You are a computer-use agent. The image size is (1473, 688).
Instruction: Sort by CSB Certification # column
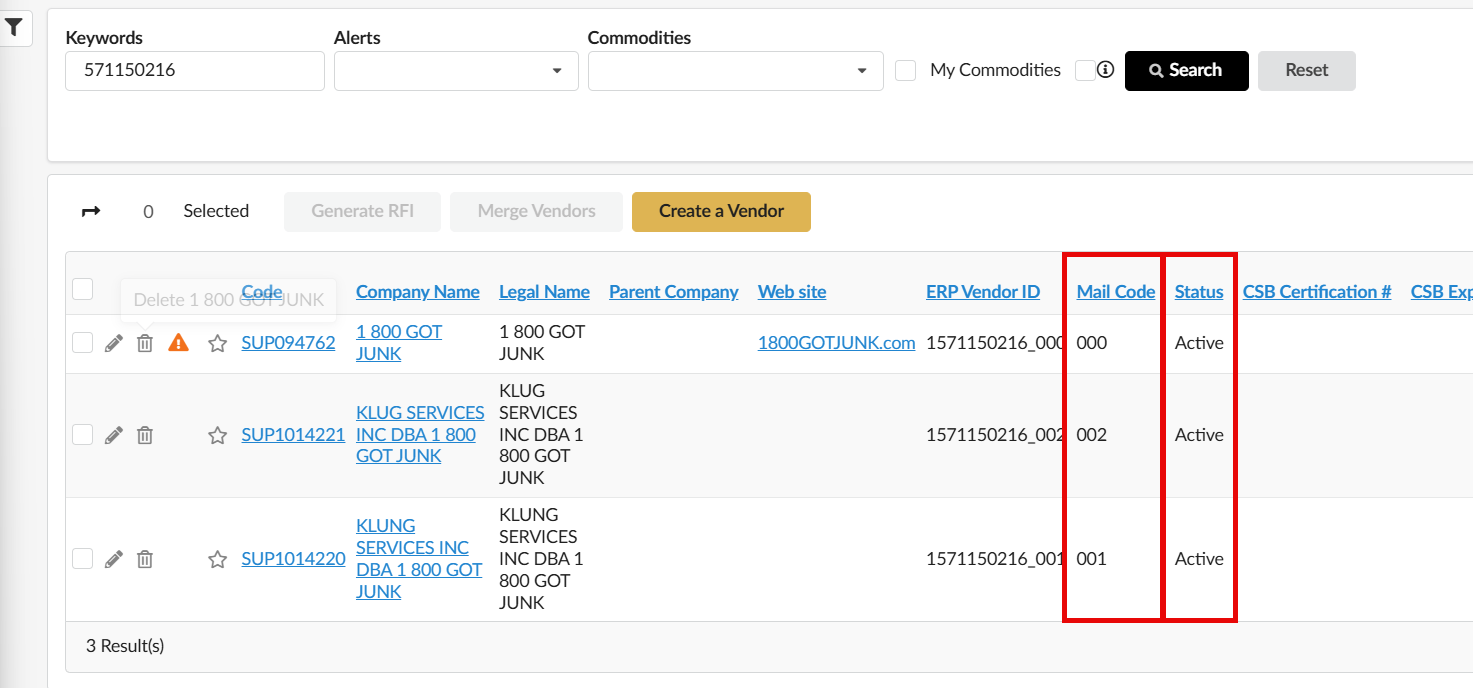1317,292
